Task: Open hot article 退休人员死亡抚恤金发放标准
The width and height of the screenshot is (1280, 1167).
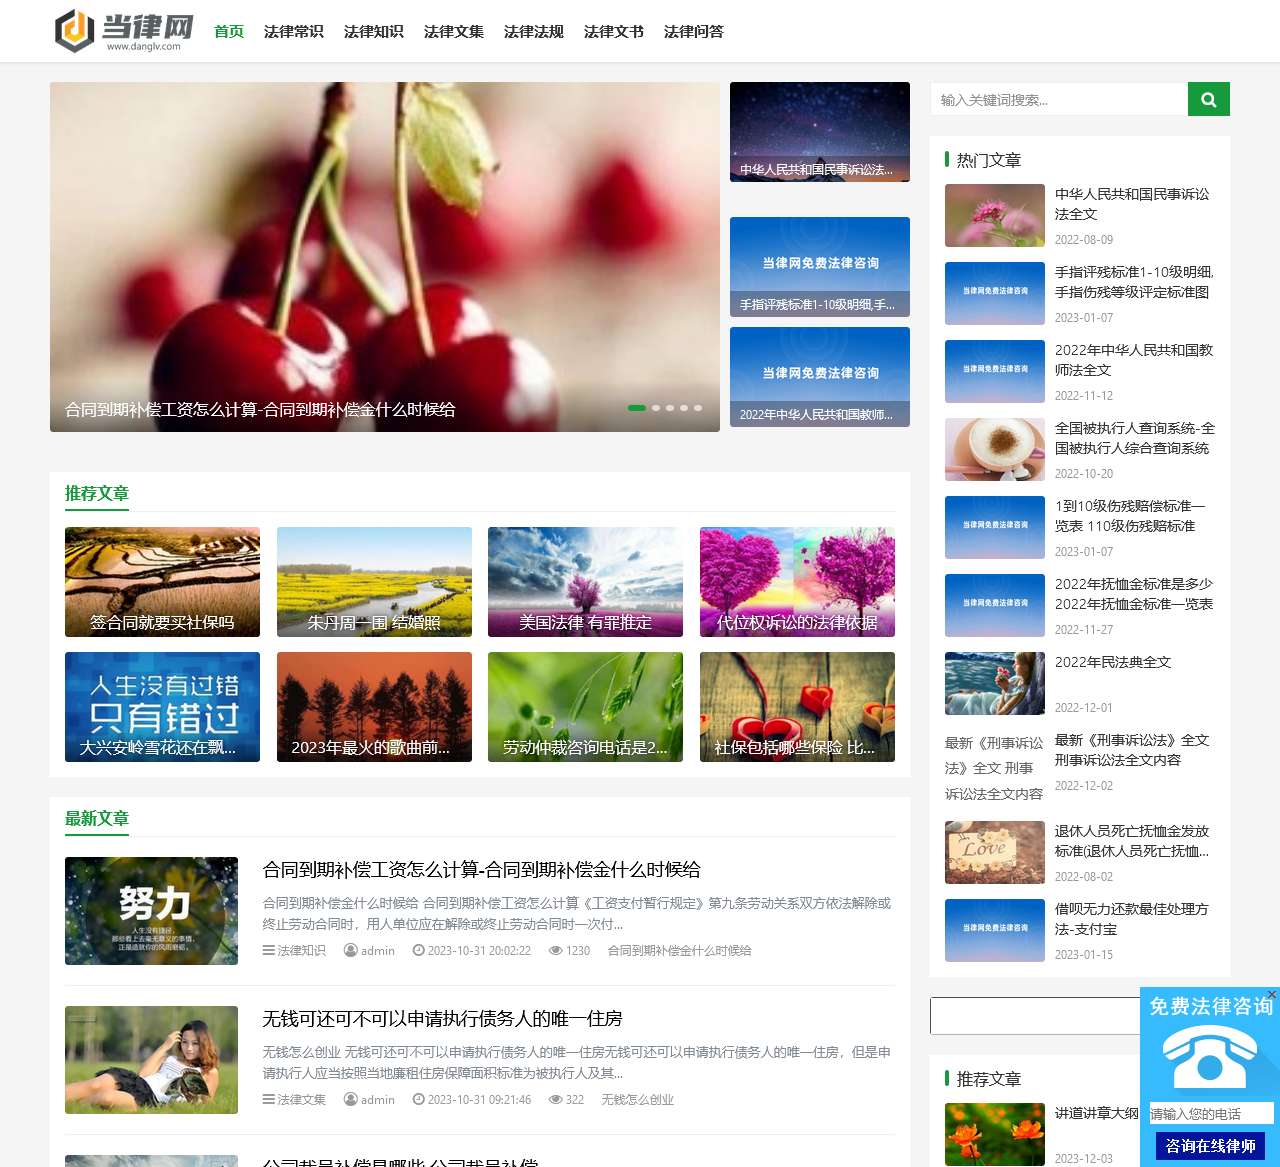Action: point(1132,841)
